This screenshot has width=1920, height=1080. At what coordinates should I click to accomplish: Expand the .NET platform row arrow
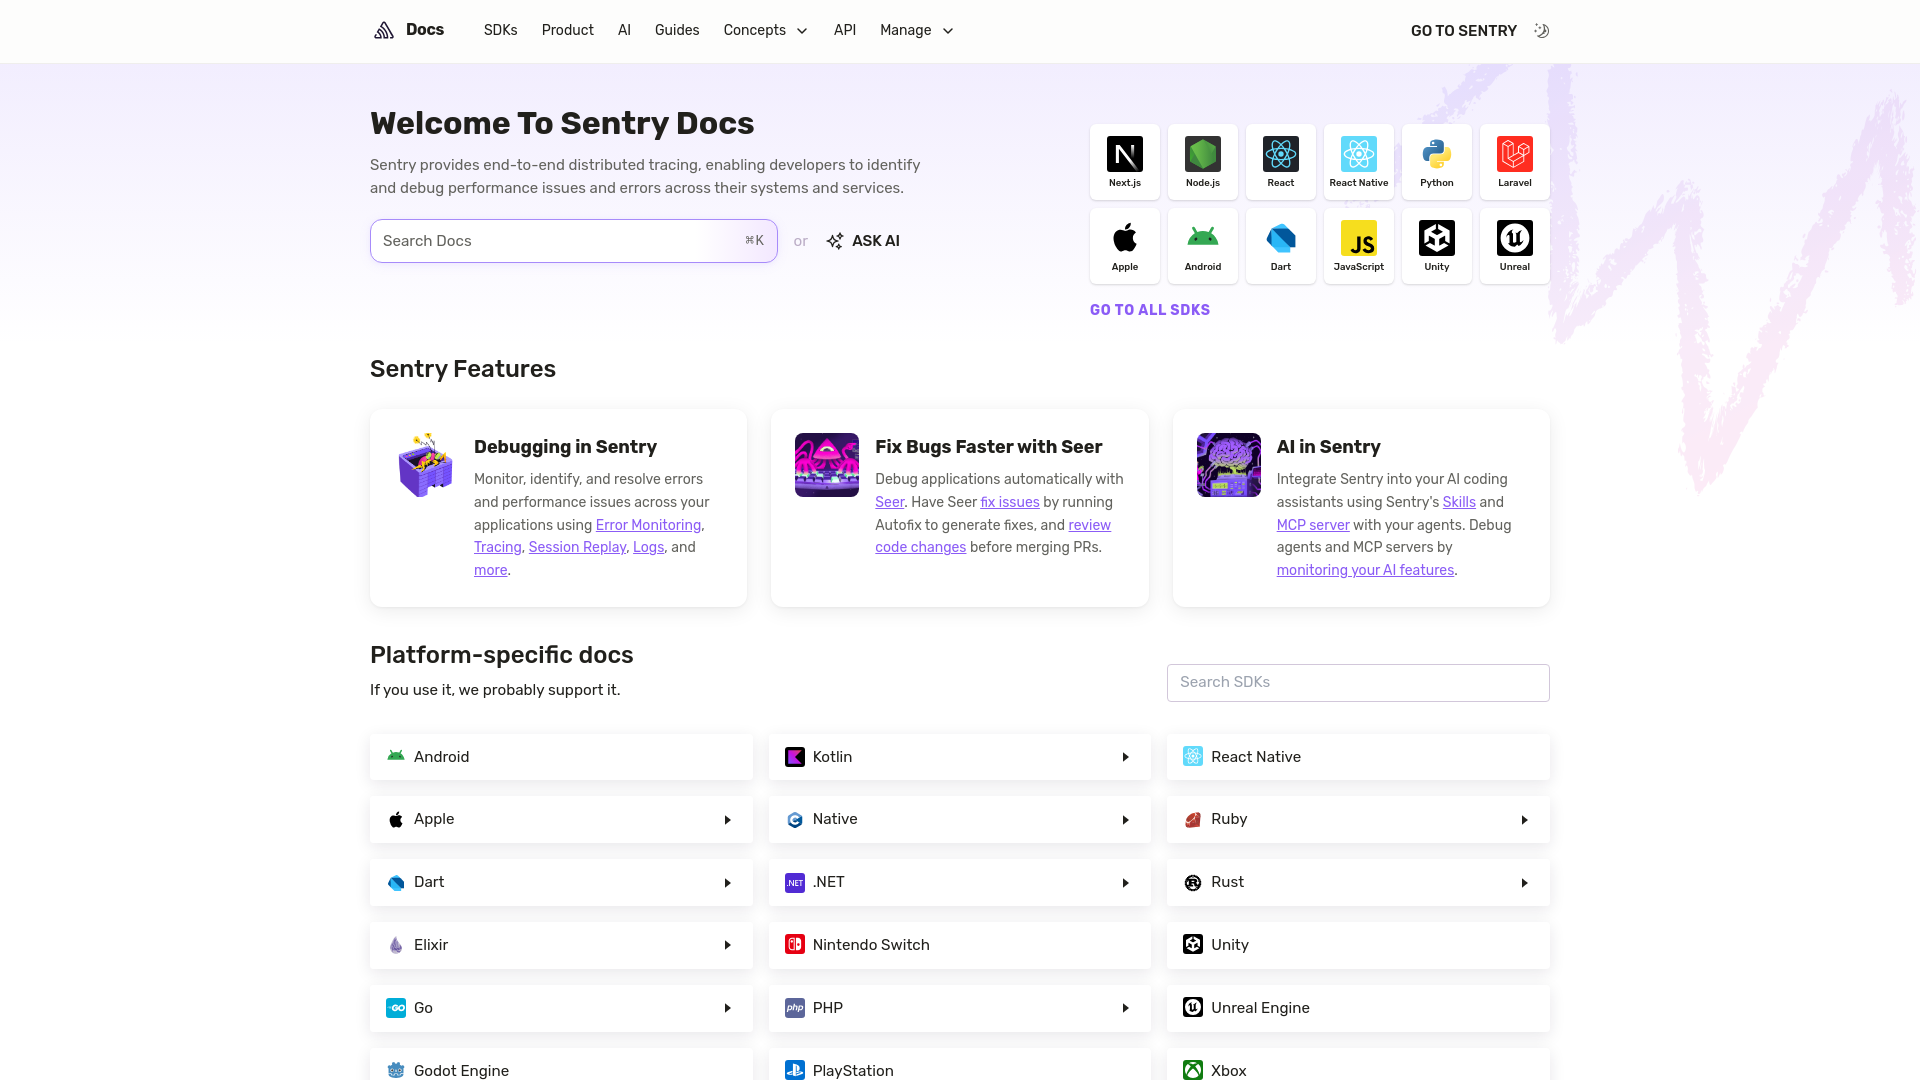(1126, 883)
